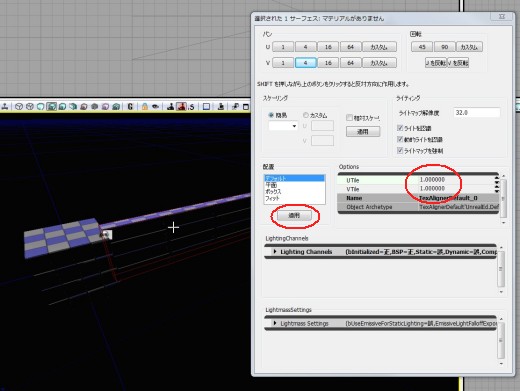Click the black joystick camera icon
Screen dimensions: 520x391
click(x=170, y=107)
